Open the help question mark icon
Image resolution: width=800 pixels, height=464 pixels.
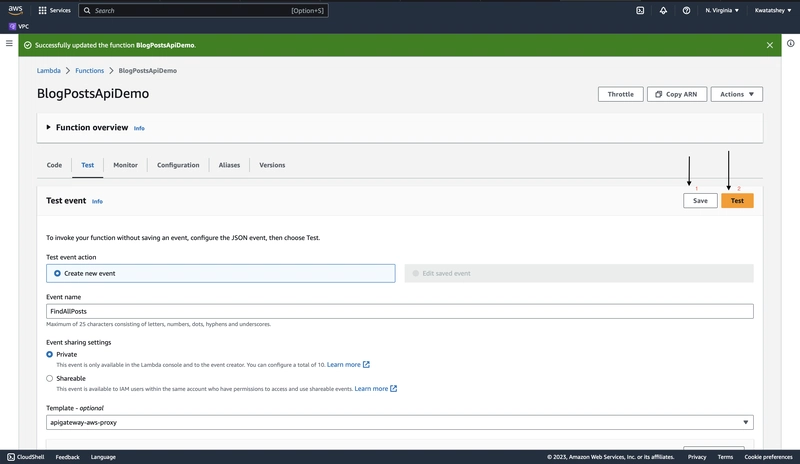pos(686,10)
